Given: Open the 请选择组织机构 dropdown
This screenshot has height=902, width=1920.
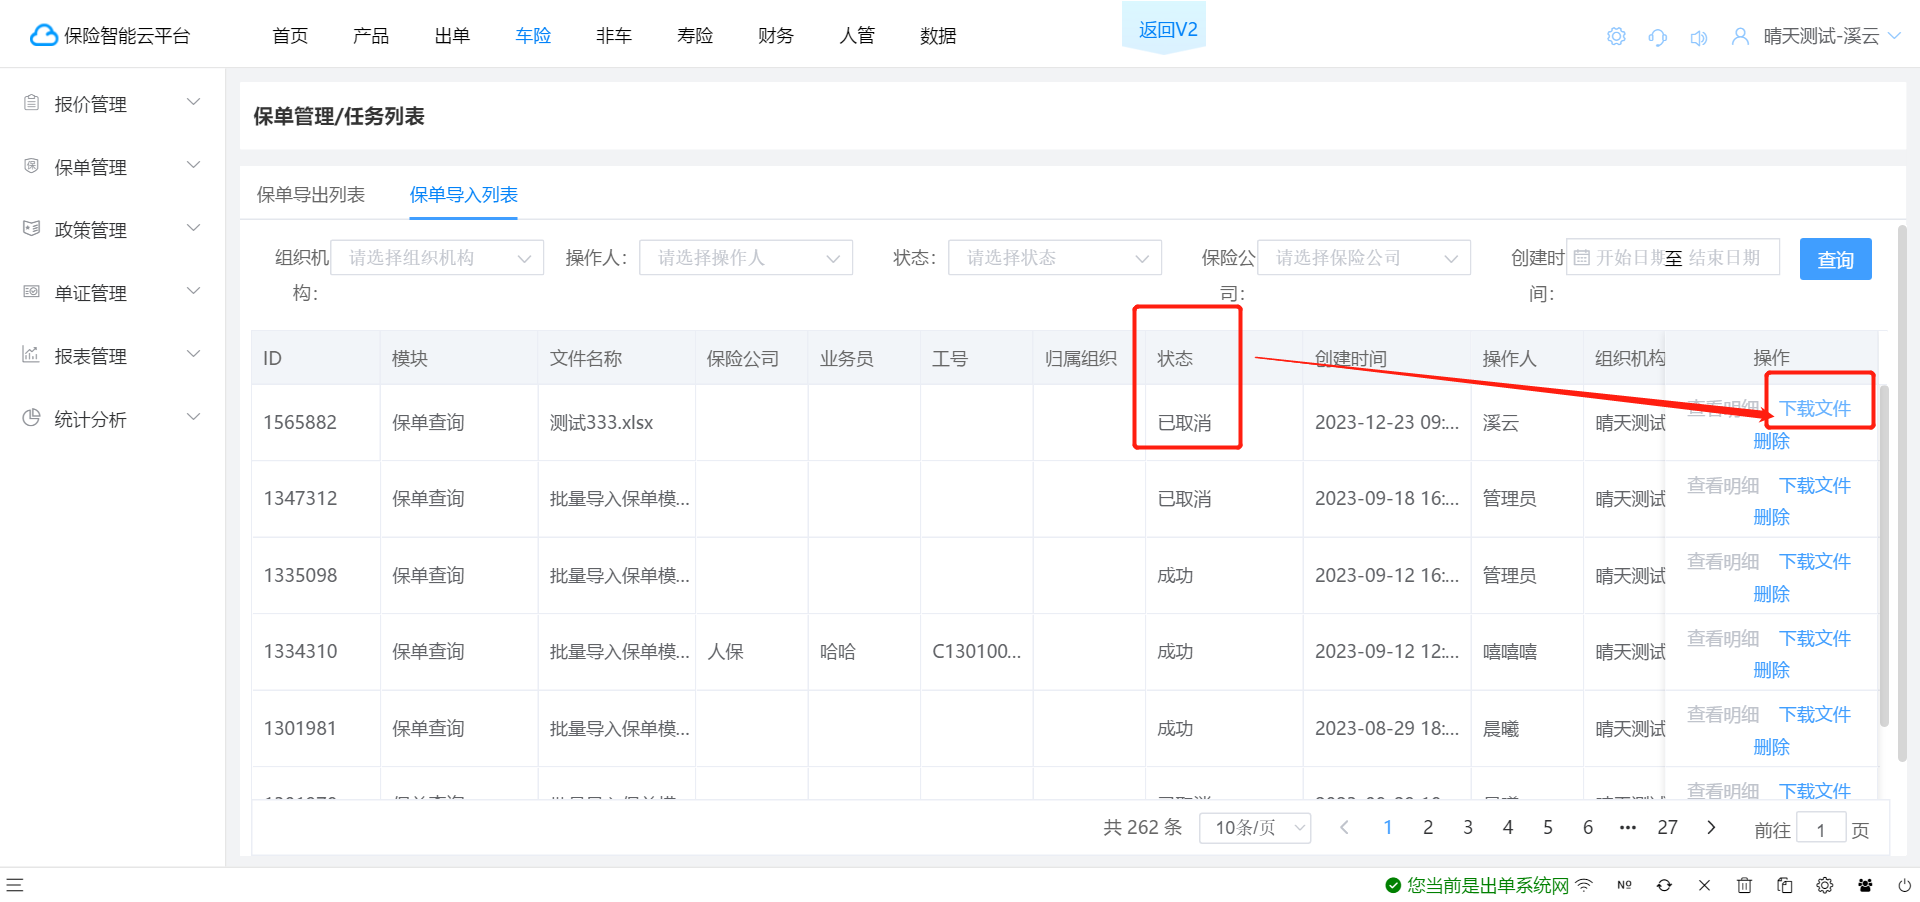Looking at the screenshot, I should (x=437, y=258).
